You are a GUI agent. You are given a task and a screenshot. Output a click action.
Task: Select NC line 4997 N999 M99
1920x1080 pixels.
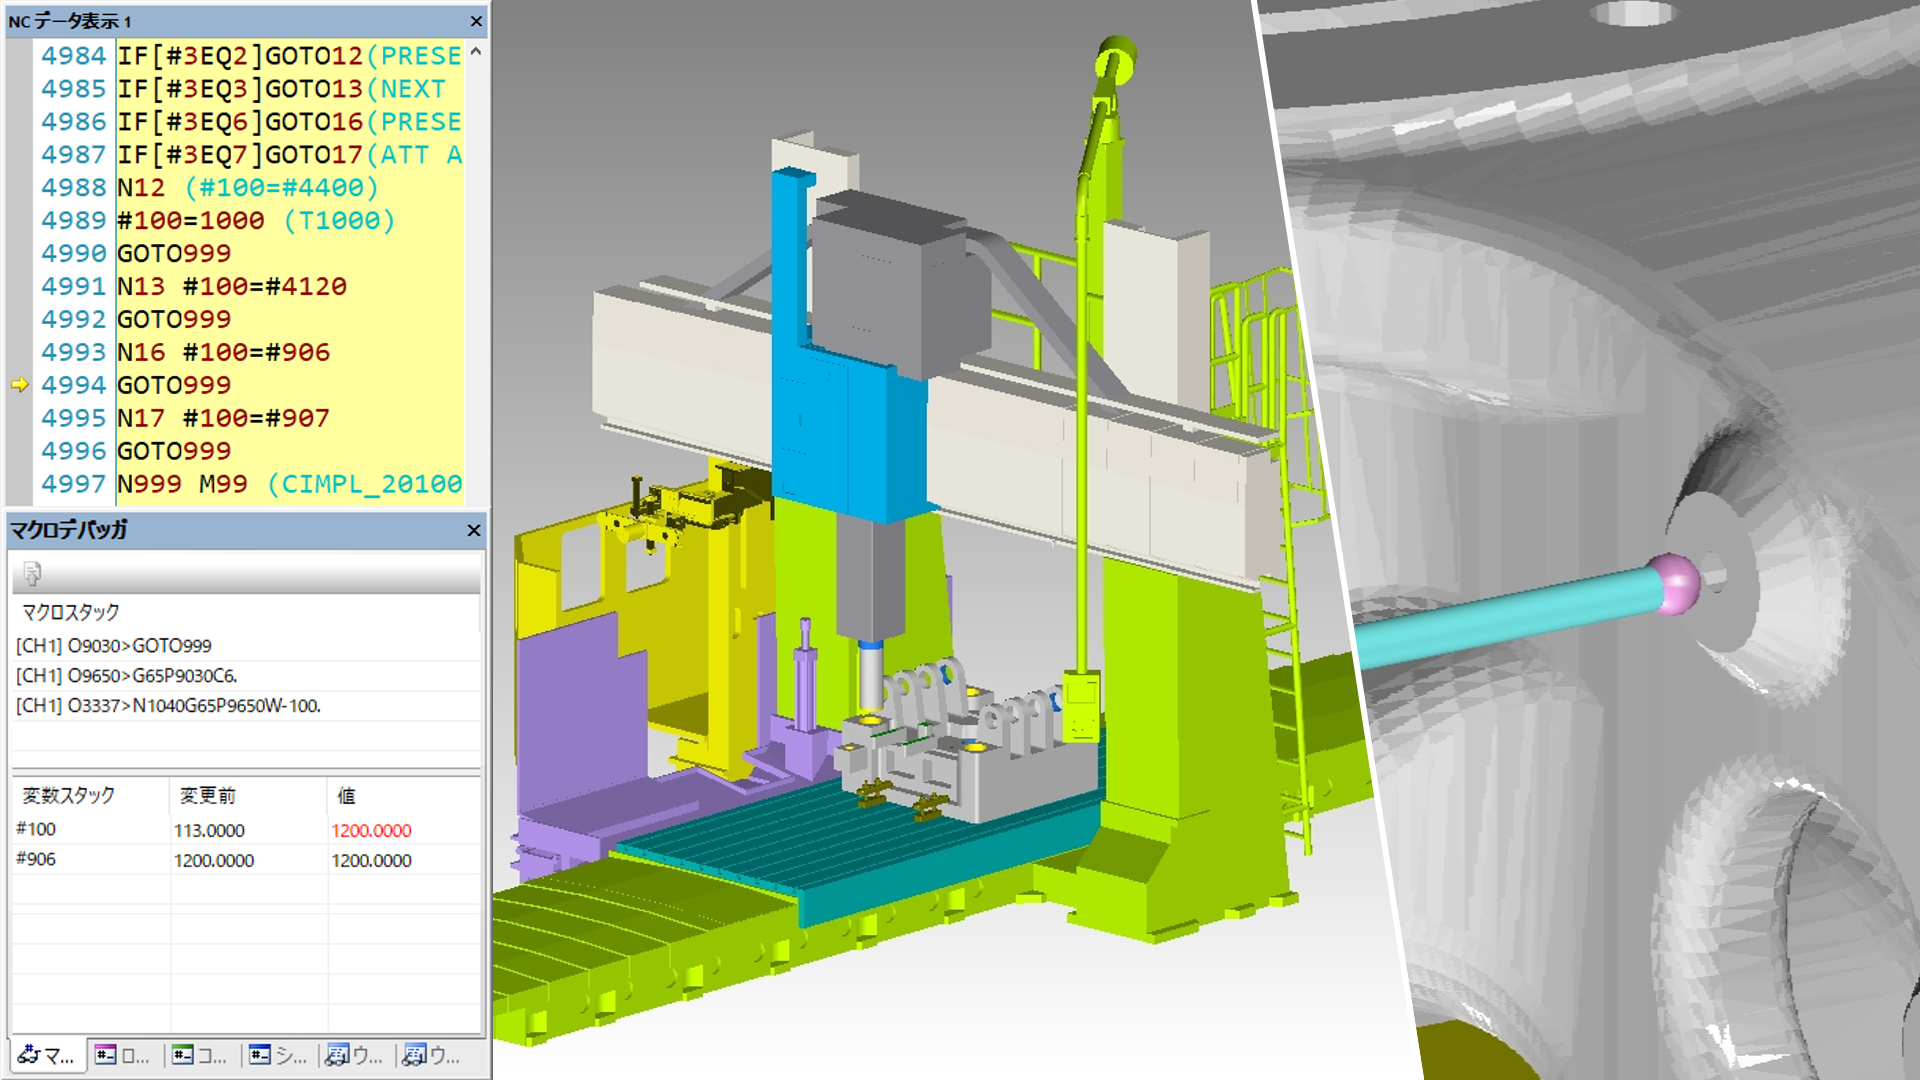coord(289,484)
